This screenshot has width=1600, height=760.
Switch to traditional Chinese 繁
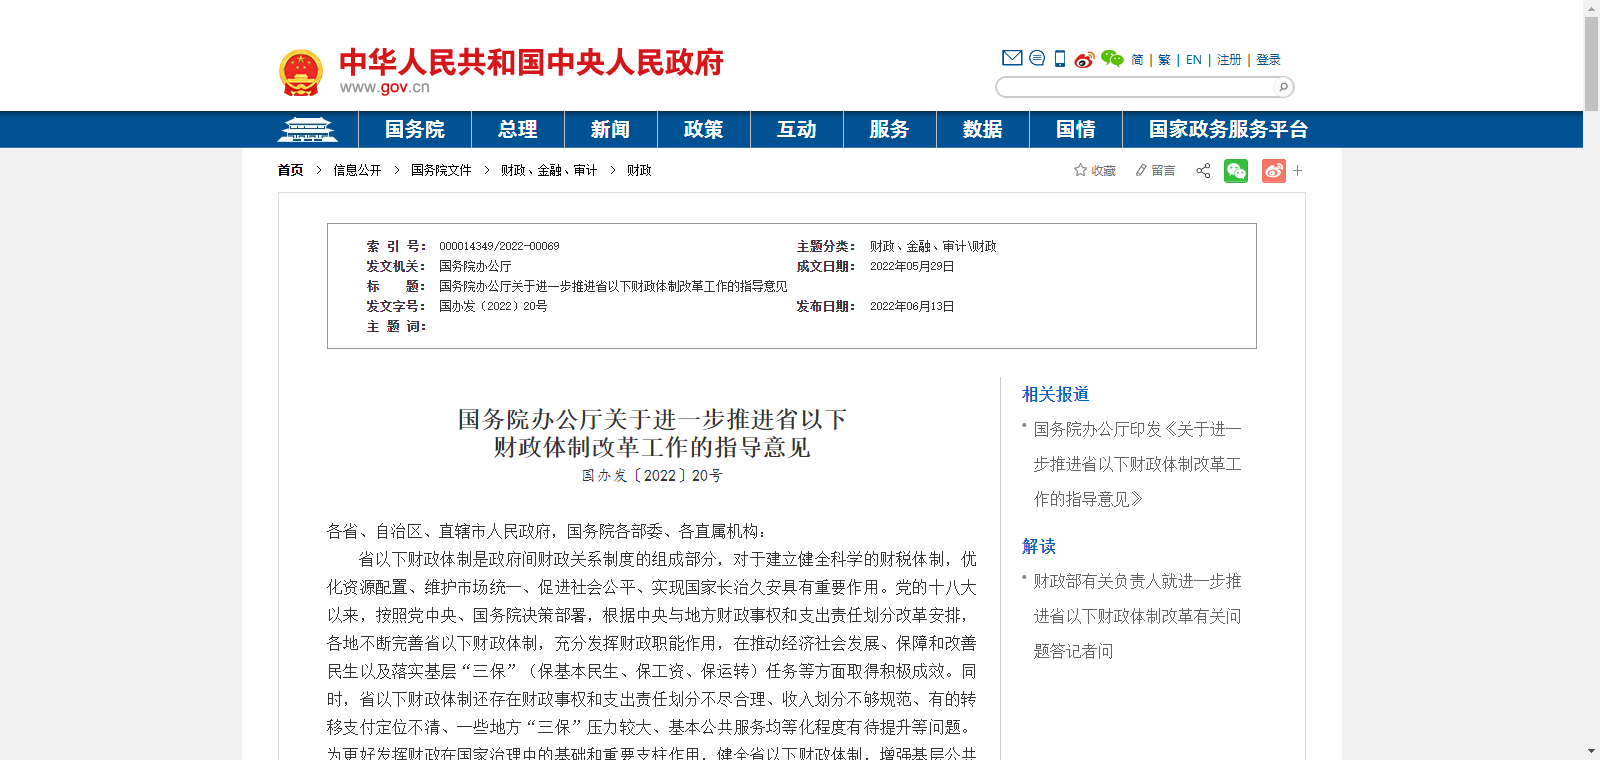click(1164, 60)
